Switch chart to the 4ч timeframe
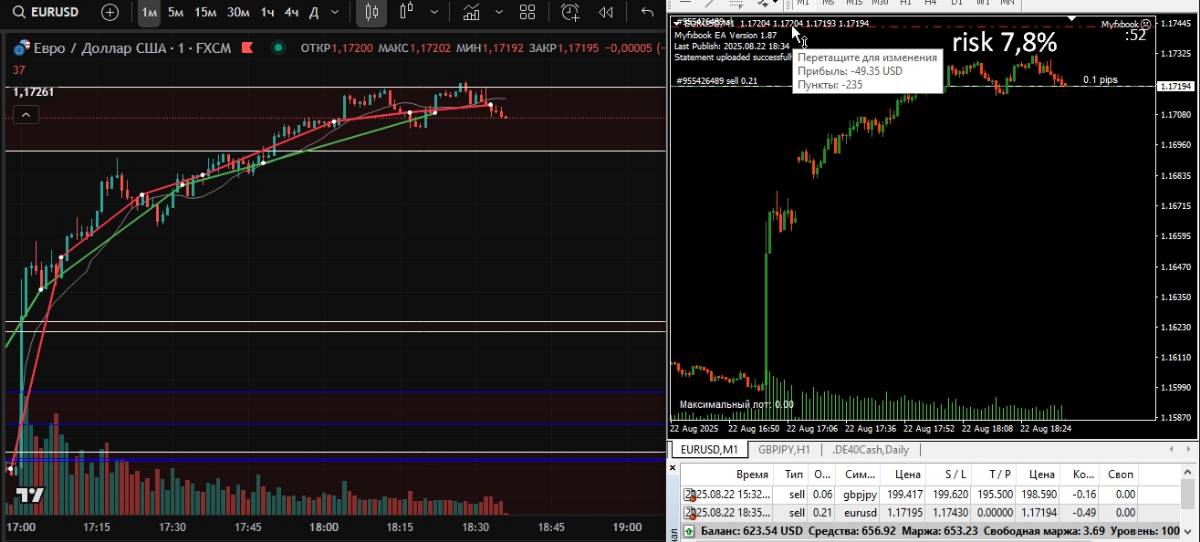This screenshot has height=542, width=1200. click(x=291, y=13)
